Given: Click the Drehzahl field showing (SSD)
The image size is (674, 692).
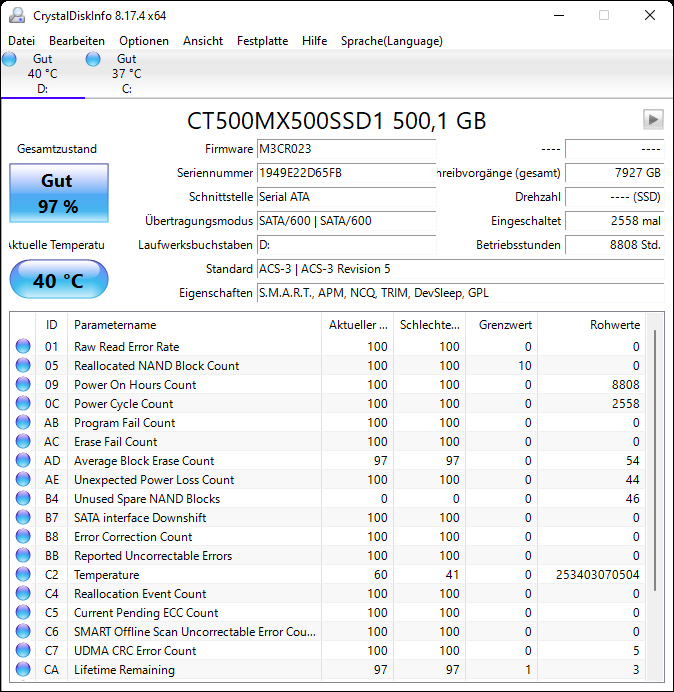Looking at the screenshot, I should [614, 197].
